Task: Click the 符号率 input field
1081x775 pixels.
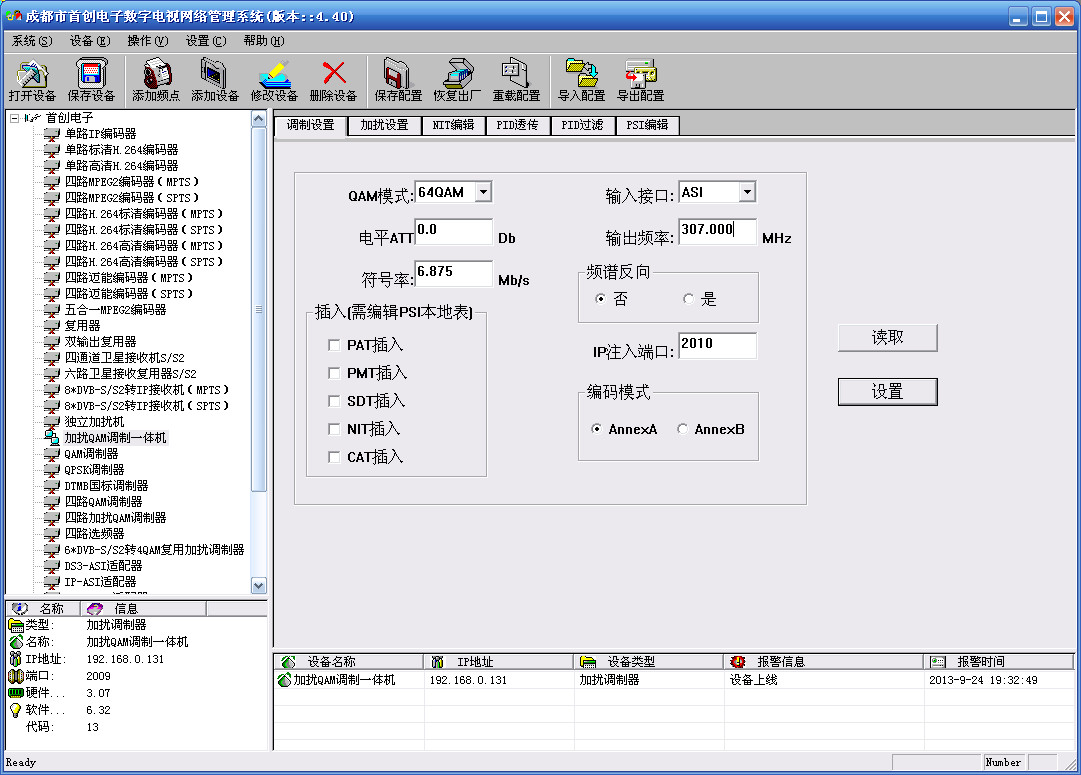Action: [x=454, y=272]
